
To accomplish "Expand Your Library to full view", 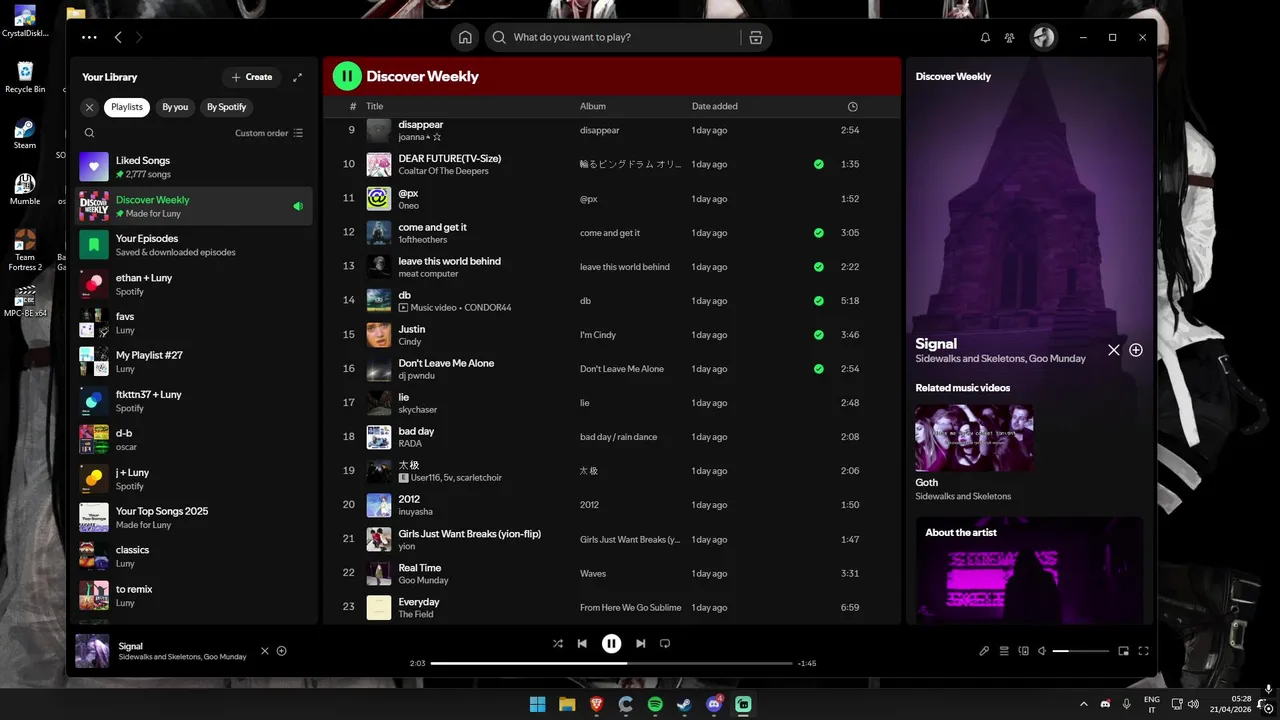I will 297,77.
